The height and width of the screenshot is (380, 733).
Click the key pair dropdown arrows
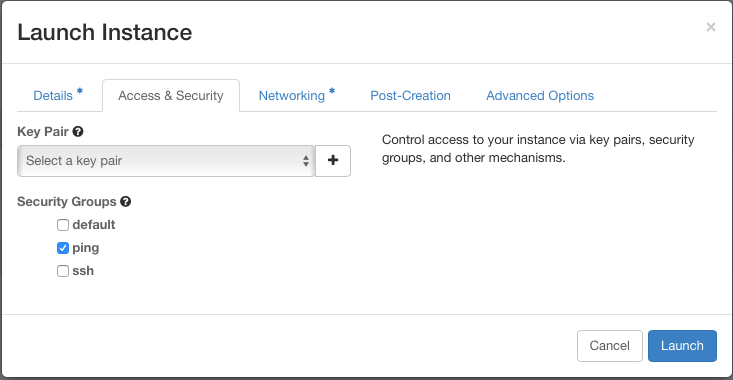coord(306,161)
